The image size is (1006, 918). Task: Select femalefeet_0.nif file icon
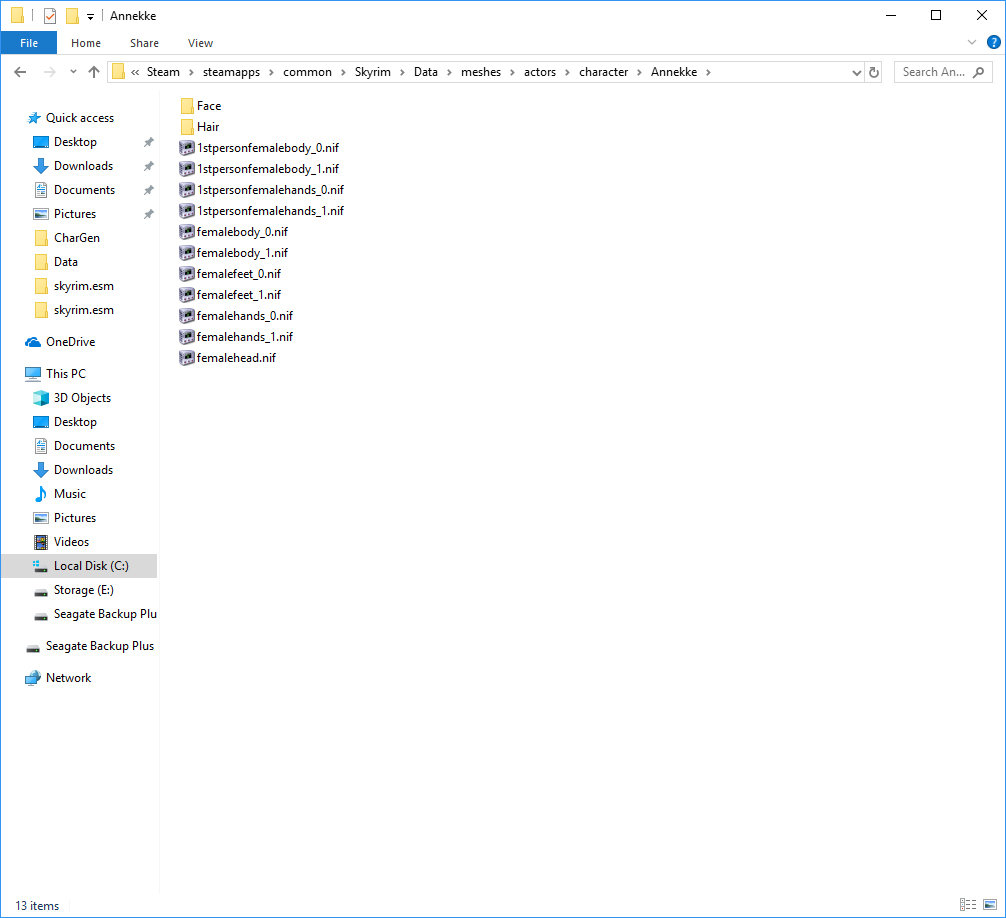coord(187,275)
